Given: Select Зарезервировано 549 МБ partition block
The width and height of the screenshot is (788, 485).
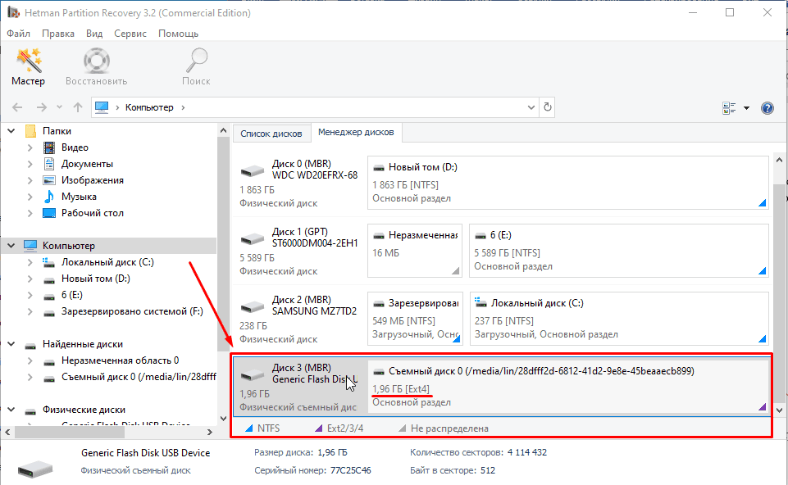Looking at the screenshot, I should [415, 319].
